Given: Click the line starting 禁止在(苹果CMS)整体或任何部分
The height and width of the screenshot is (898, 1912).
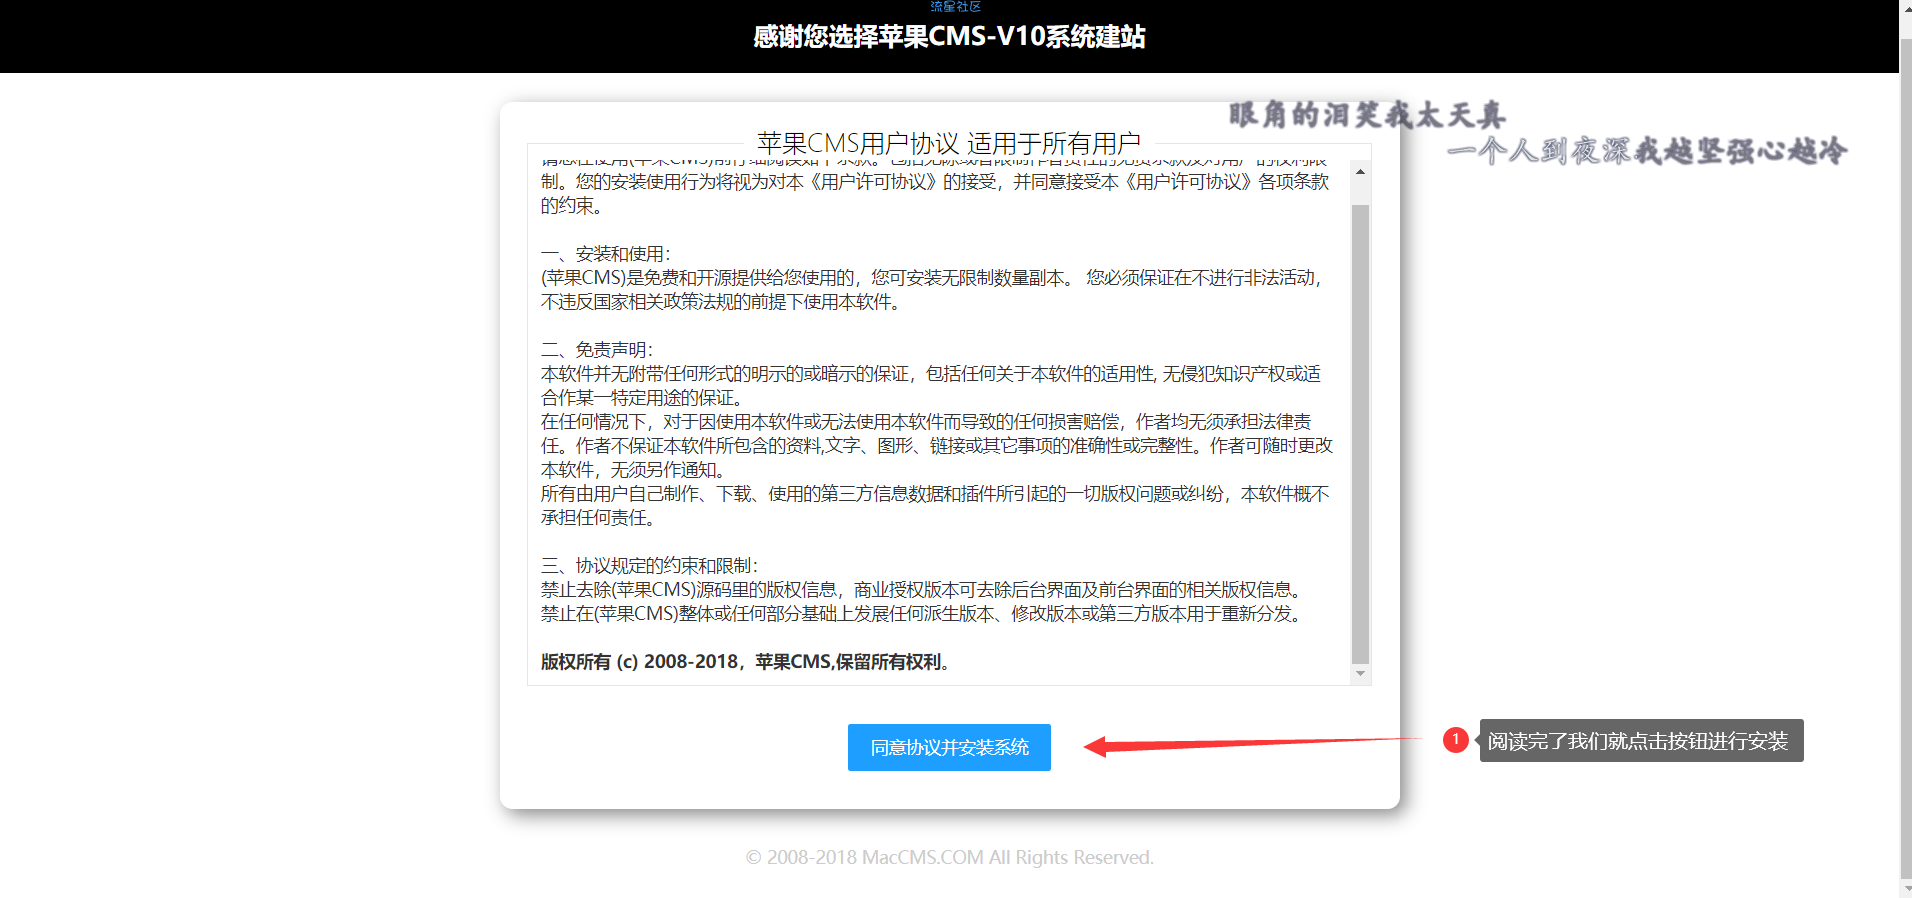Looking at the screenshot, I should (x=923, y=614).
